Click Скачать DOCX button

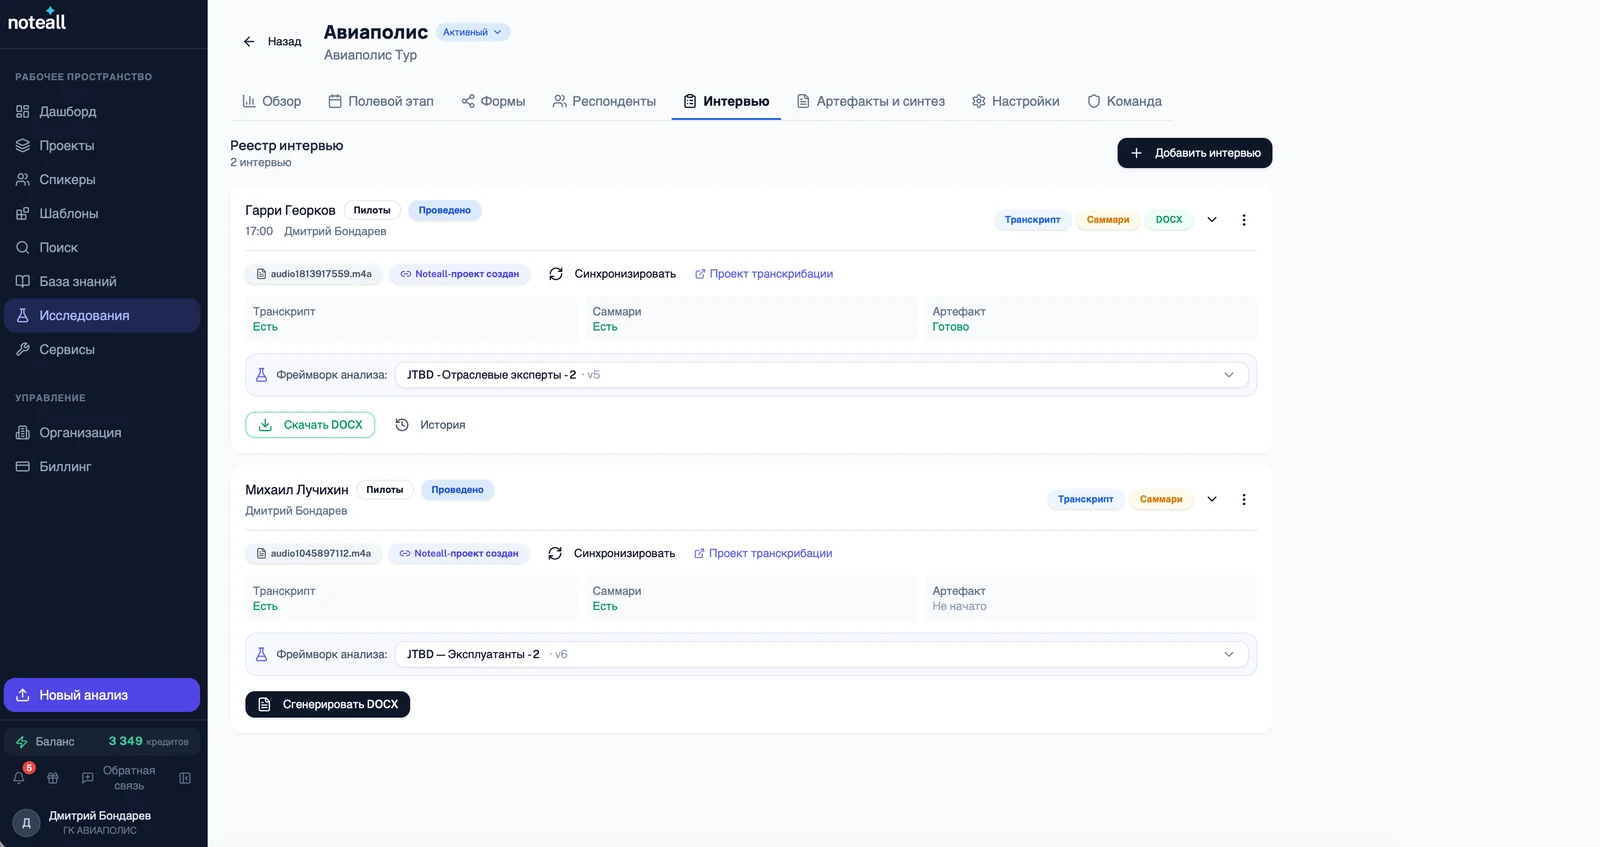pos(310,425)
